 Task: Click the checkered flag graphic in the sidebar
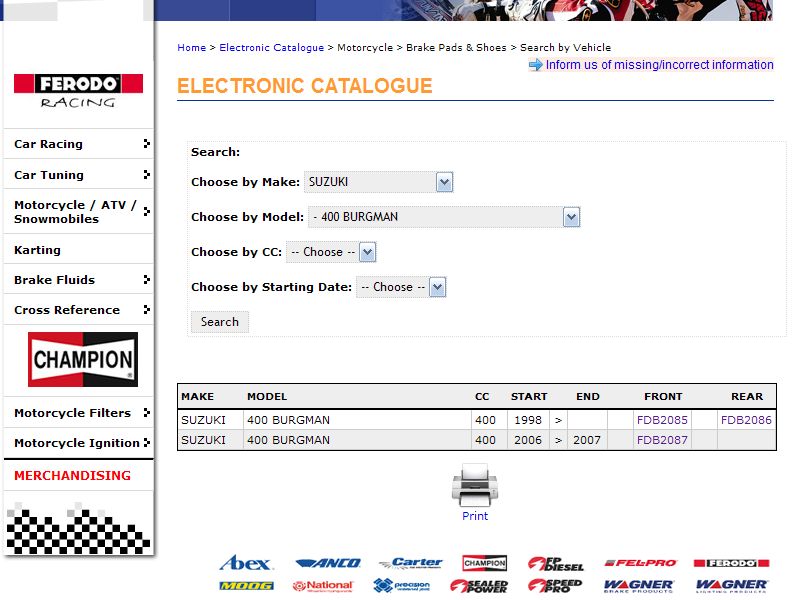point(78,529)
